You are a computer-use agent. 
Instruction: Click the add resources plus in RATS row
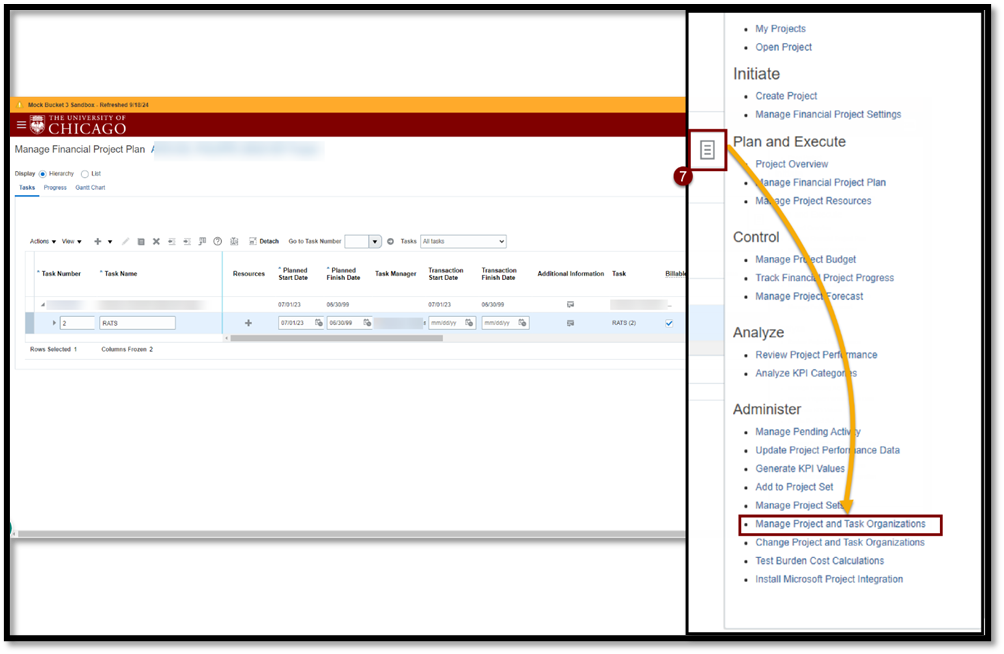[x=248, y=323]
